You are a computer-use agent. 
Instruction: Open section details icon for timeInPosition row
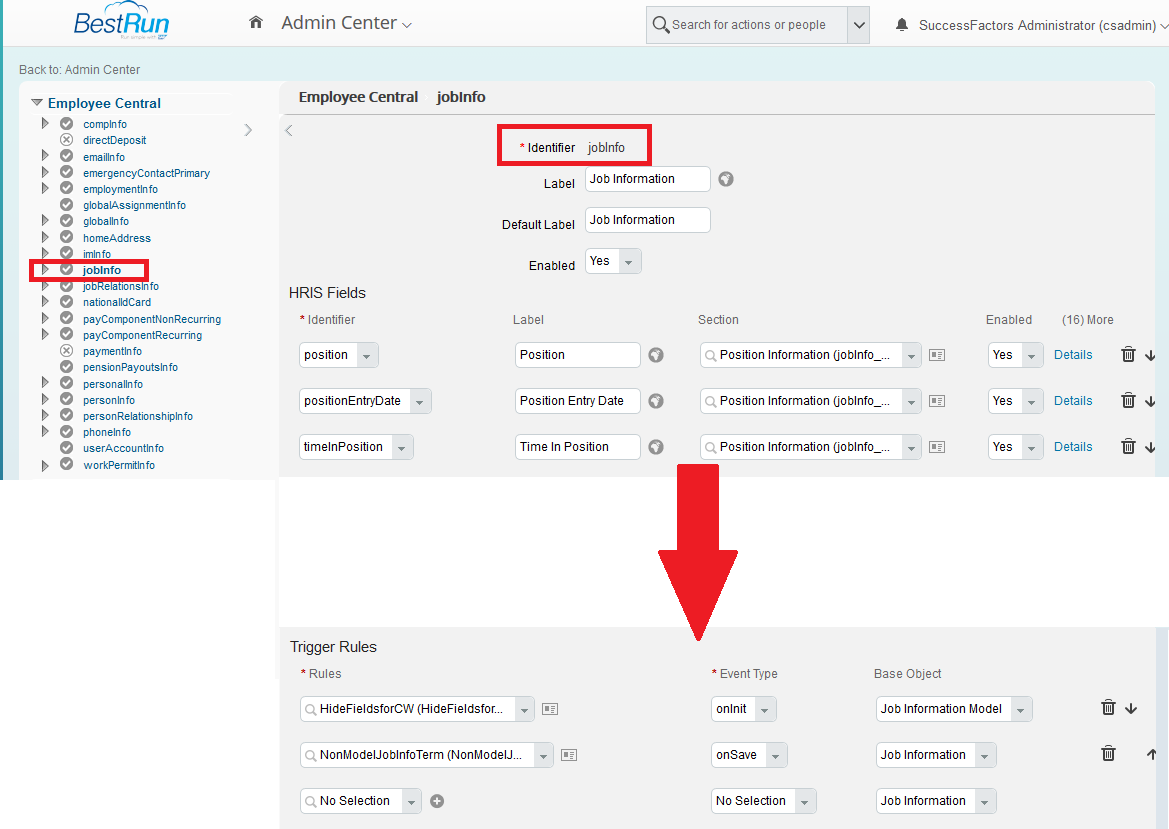tap(937, 447)
